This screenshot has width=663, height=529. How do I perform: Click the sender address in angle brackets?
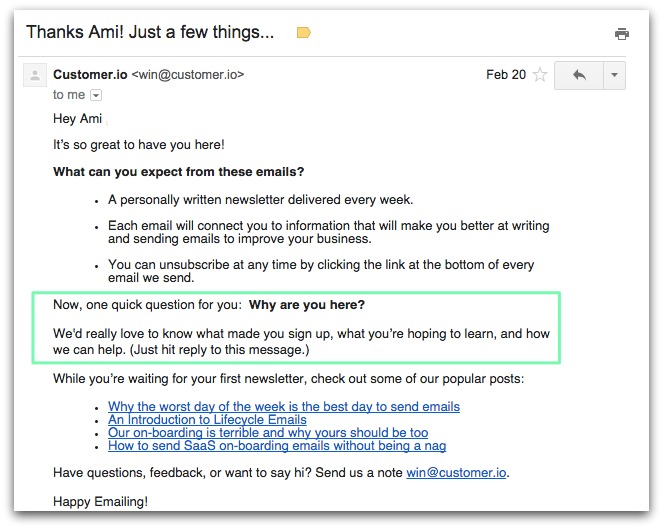pyautogui.click(x=188, y=75)
